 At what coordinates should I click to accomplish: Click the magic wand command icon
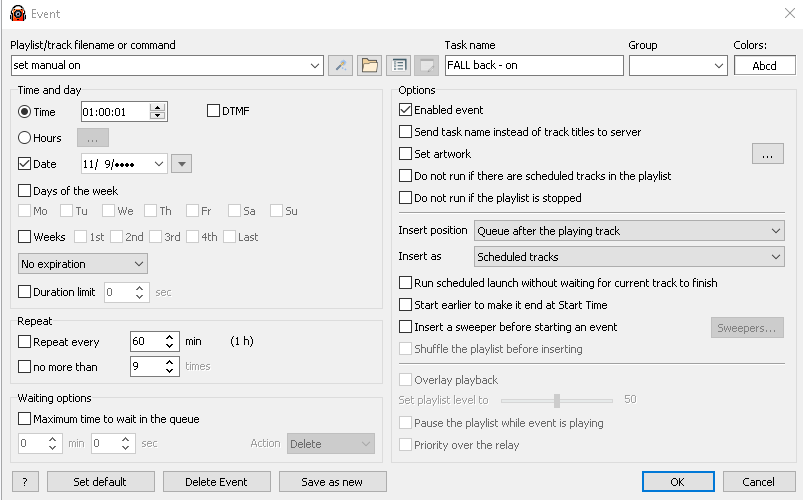tap(341, 66)
